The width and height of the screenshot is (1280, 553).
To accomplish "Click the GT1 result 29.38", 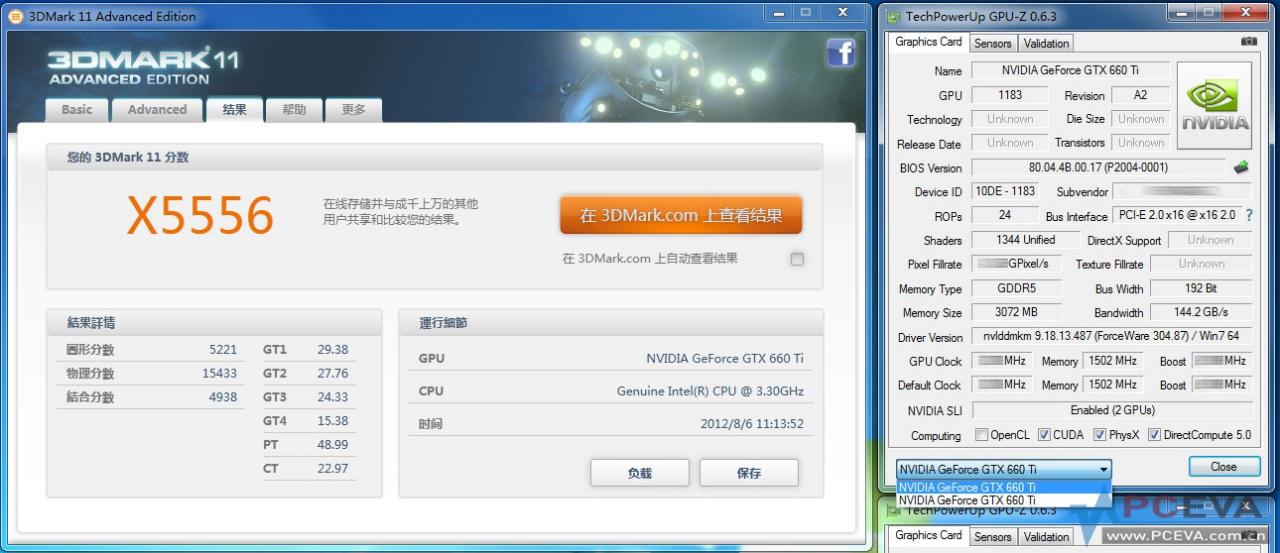I will [333, 350].
